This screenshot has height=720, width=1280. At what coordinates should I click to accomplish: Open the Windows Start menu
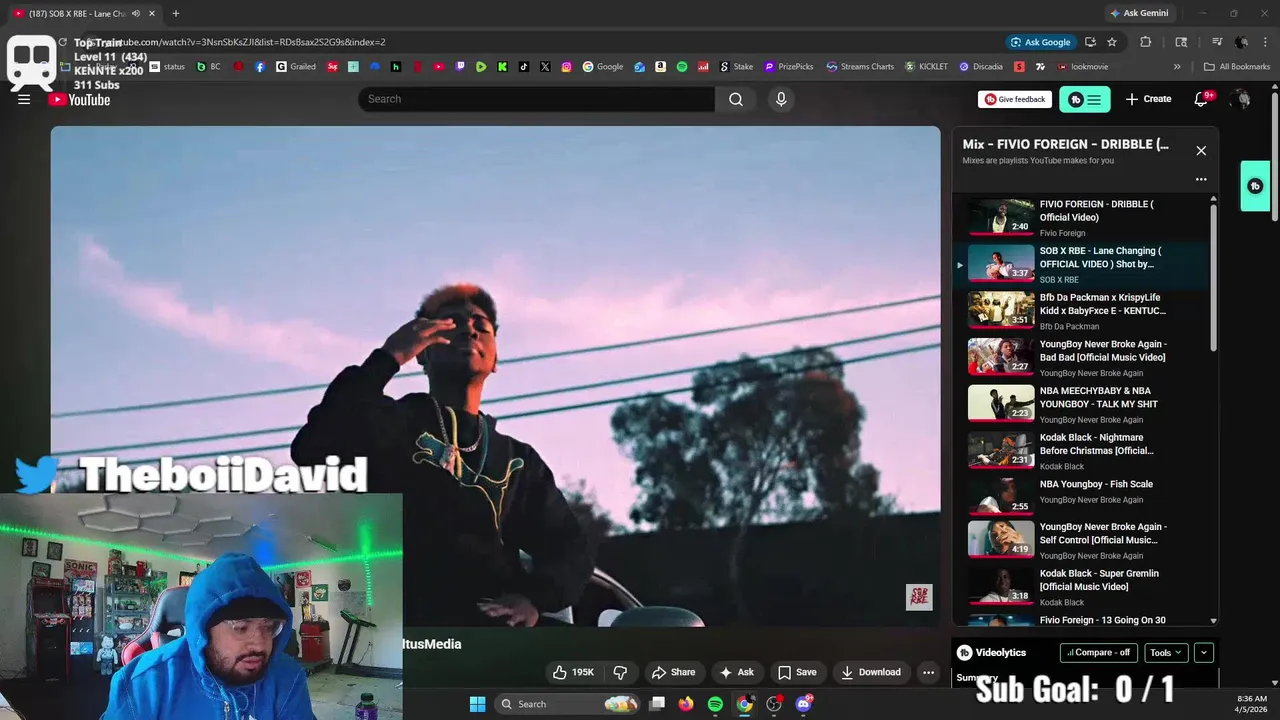477,704
